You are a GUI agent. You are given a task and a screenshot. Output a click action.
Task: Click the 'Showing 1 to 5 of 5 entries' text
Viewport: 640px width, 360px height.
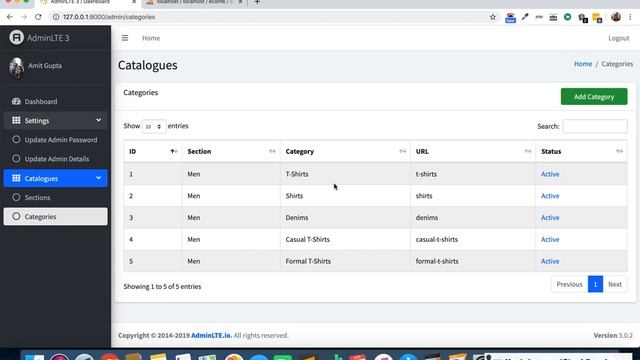162,287
